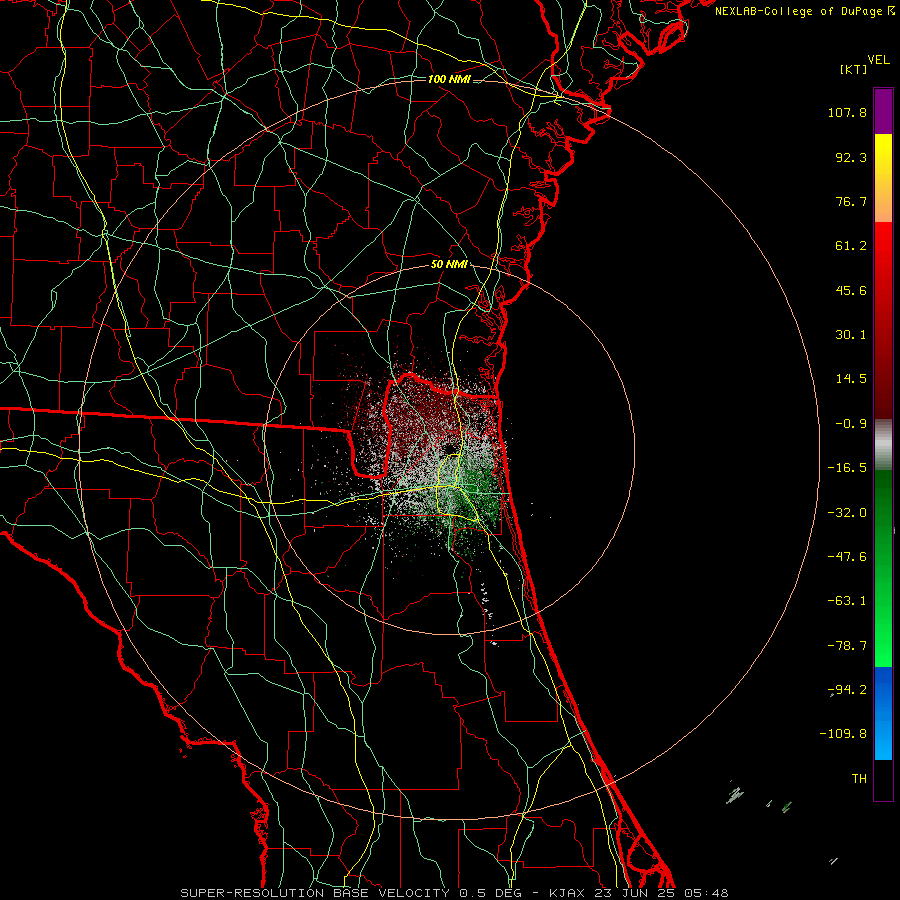Click the -47.6 velocity scale value
The image size is (900, 900).
coord(847,557)
